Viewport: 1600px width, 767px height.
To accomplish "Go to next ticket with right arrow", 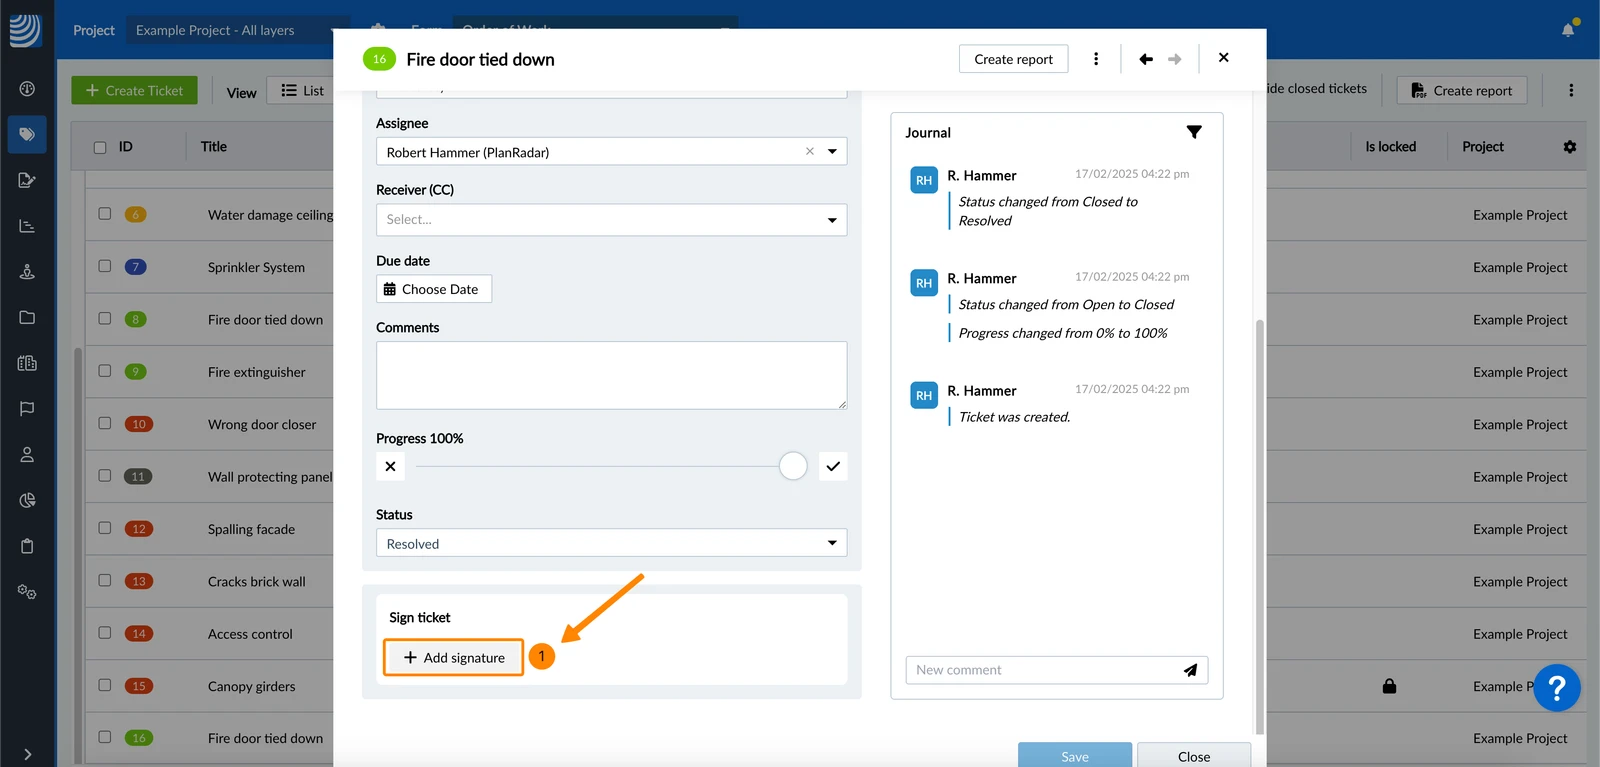I will 1175,59.
